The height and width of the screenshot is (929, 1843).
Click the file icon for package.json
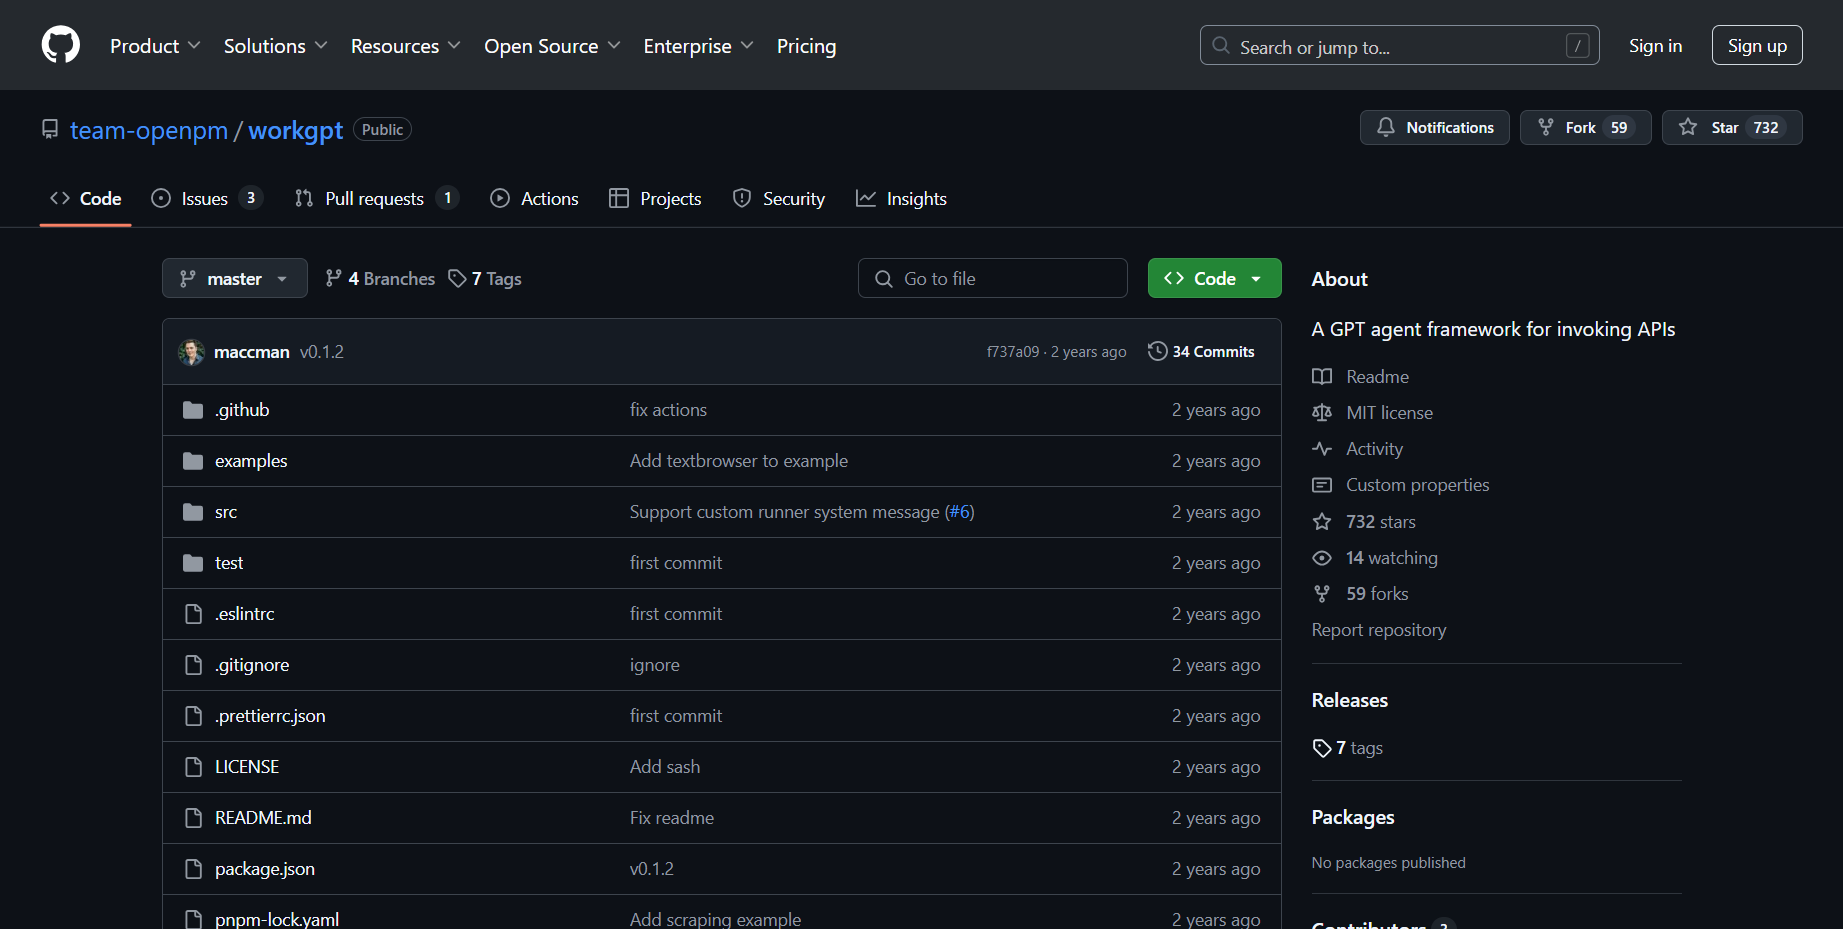193,869
